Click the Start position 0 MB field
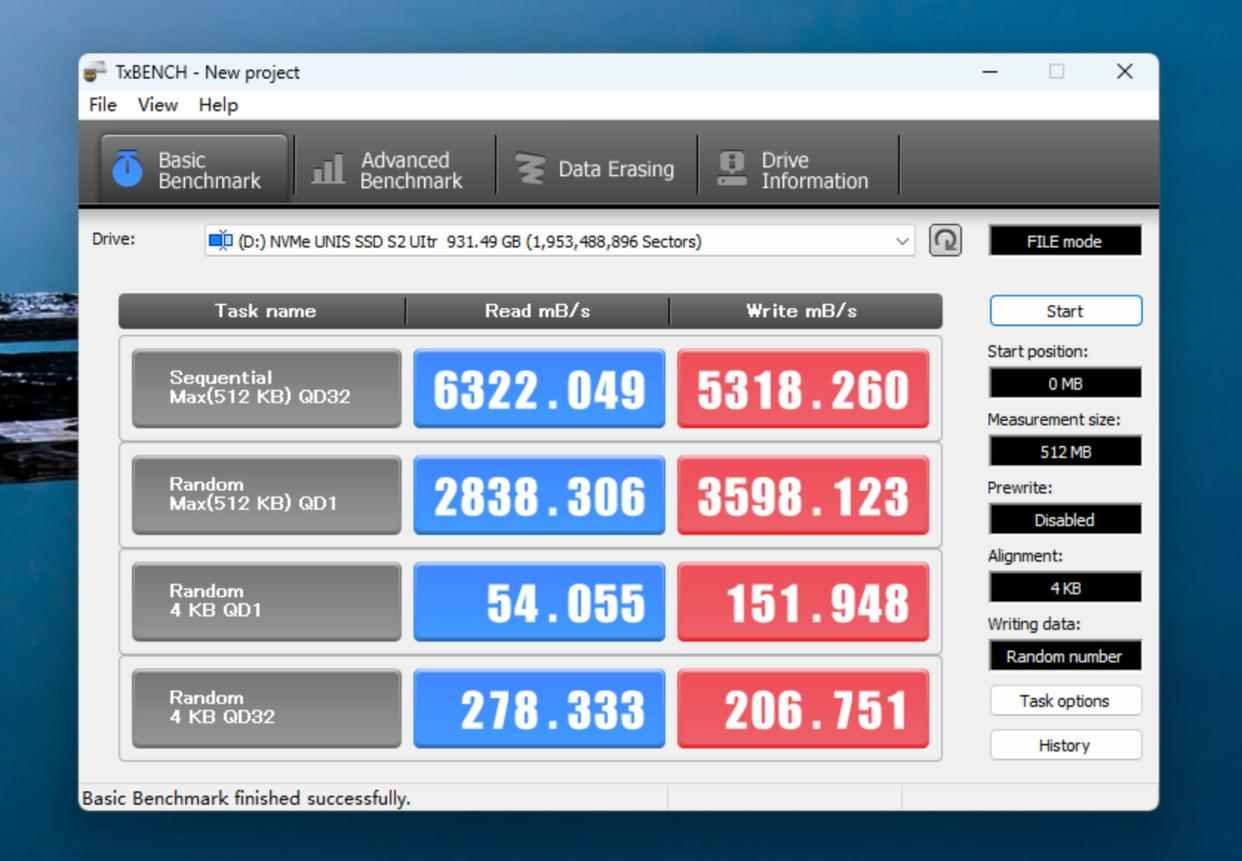Viewport: 1242px width, 861px height. click(1065, 383)
